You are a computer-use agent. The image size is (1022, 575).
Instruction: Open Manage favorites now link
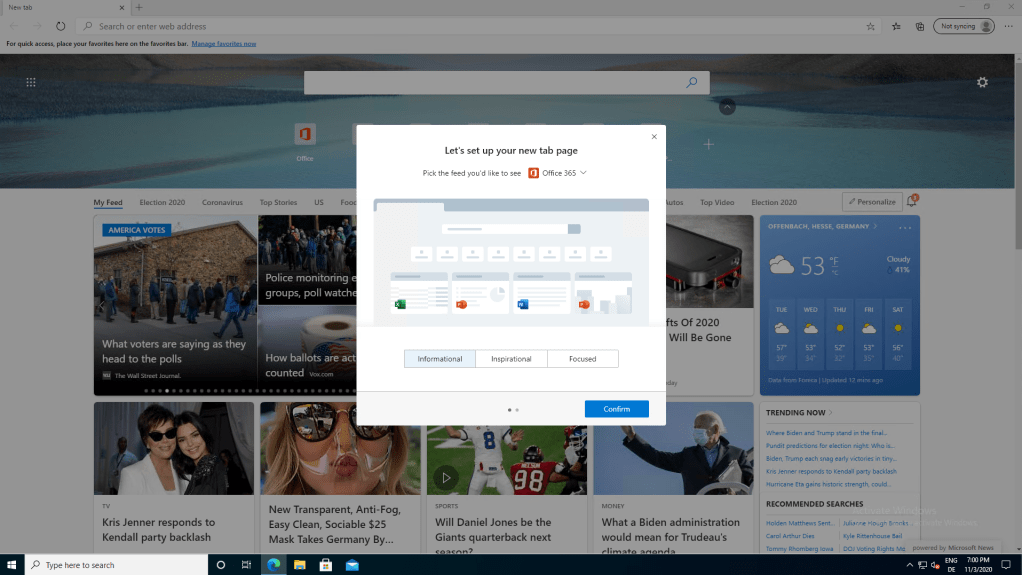(x=224, y=44)
